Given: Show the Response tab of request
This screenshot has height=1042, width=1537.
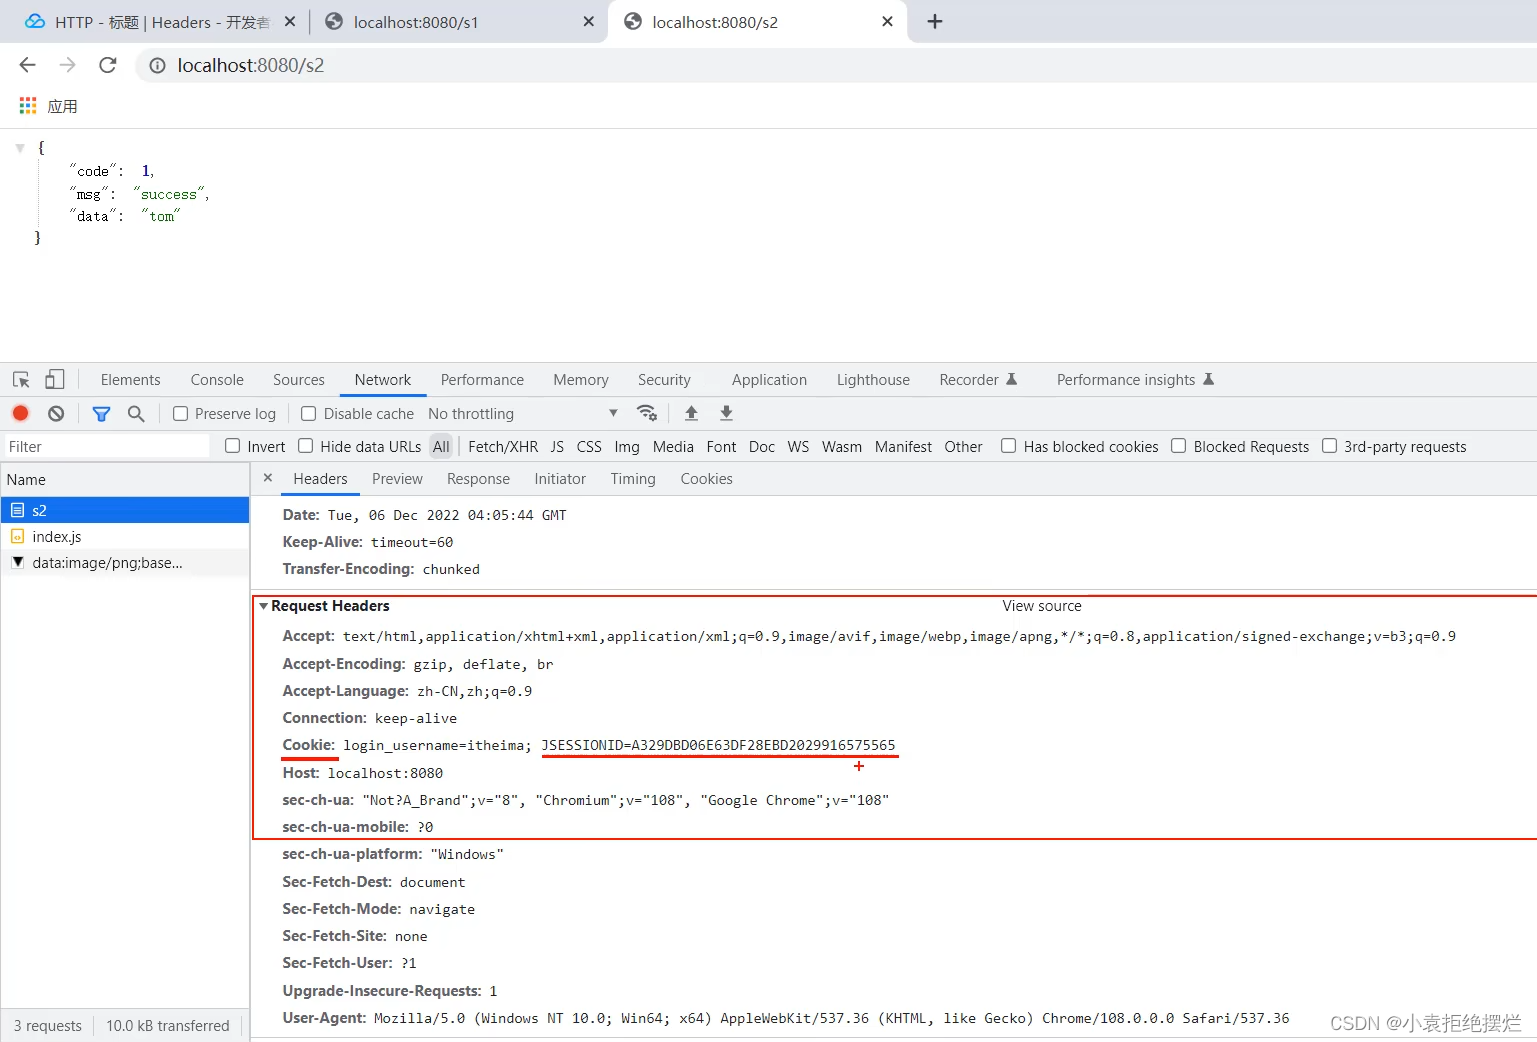Looking at the screenshot, I should coord(478,479).
